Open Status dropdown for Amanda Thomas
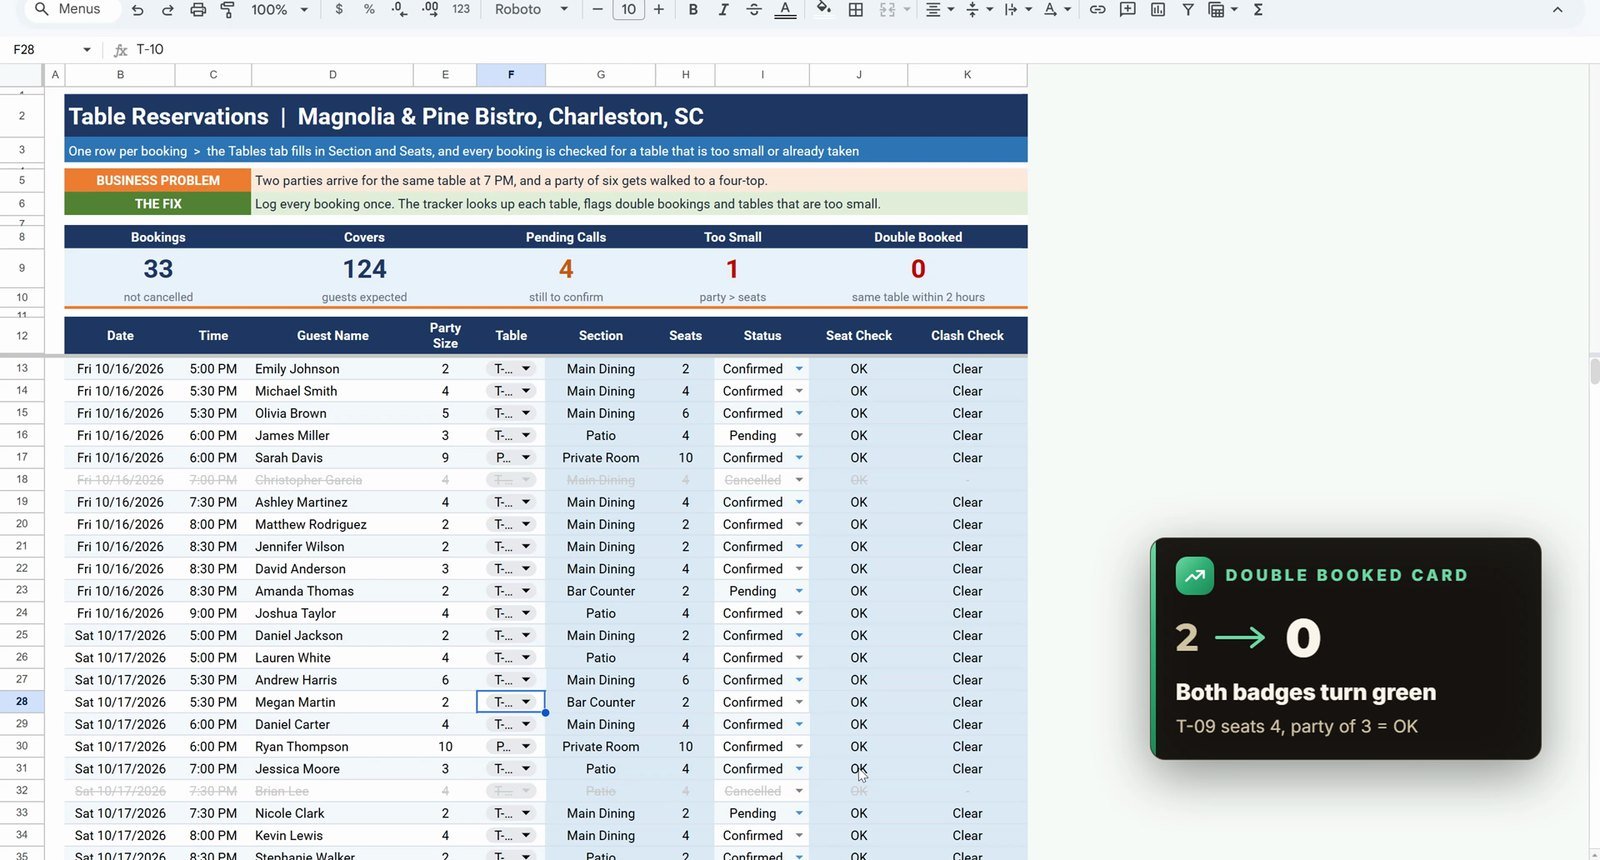The width and height of the screenshot is (1600, 860). (x=799, y=591)
